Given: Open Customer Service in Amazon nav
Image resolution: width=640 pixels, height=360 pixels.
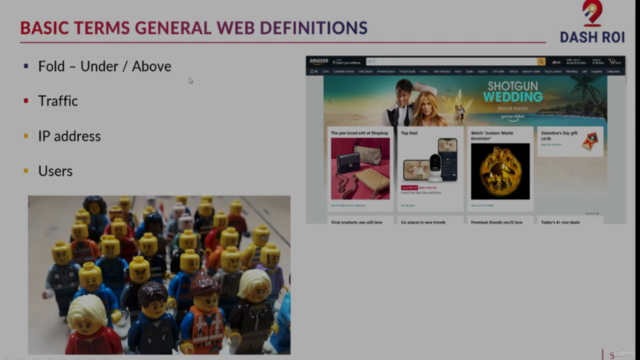Looking at the screenshot, I should pos(344,71).
